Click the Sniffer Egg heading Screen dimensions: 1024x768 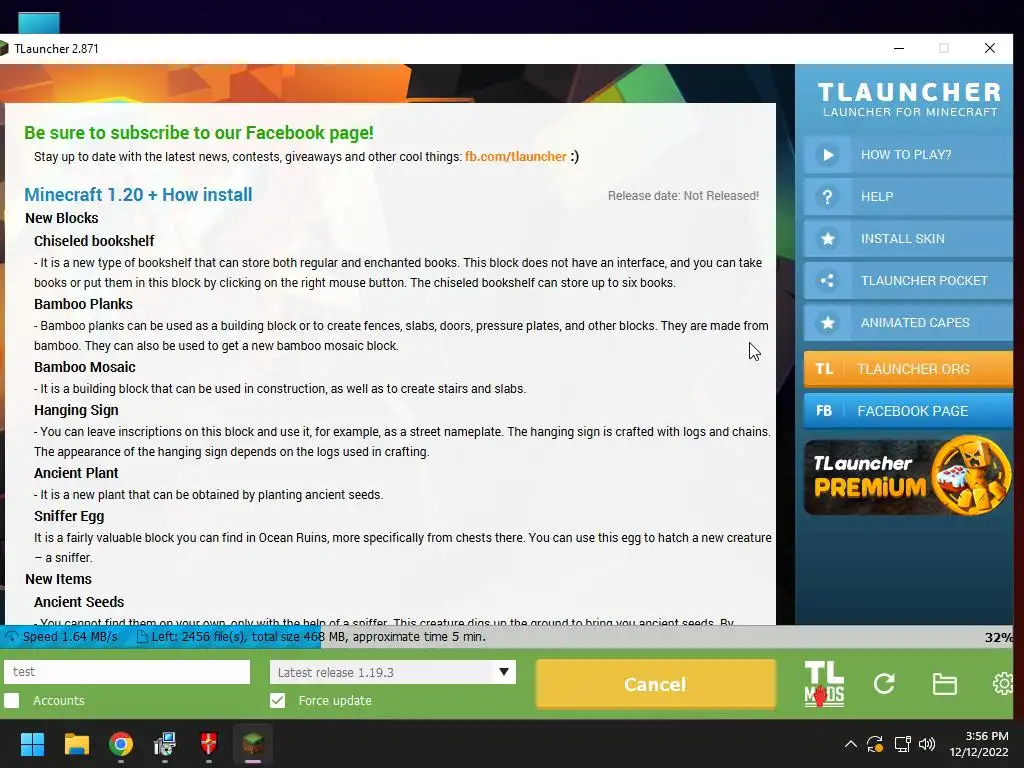coord(69,516)
